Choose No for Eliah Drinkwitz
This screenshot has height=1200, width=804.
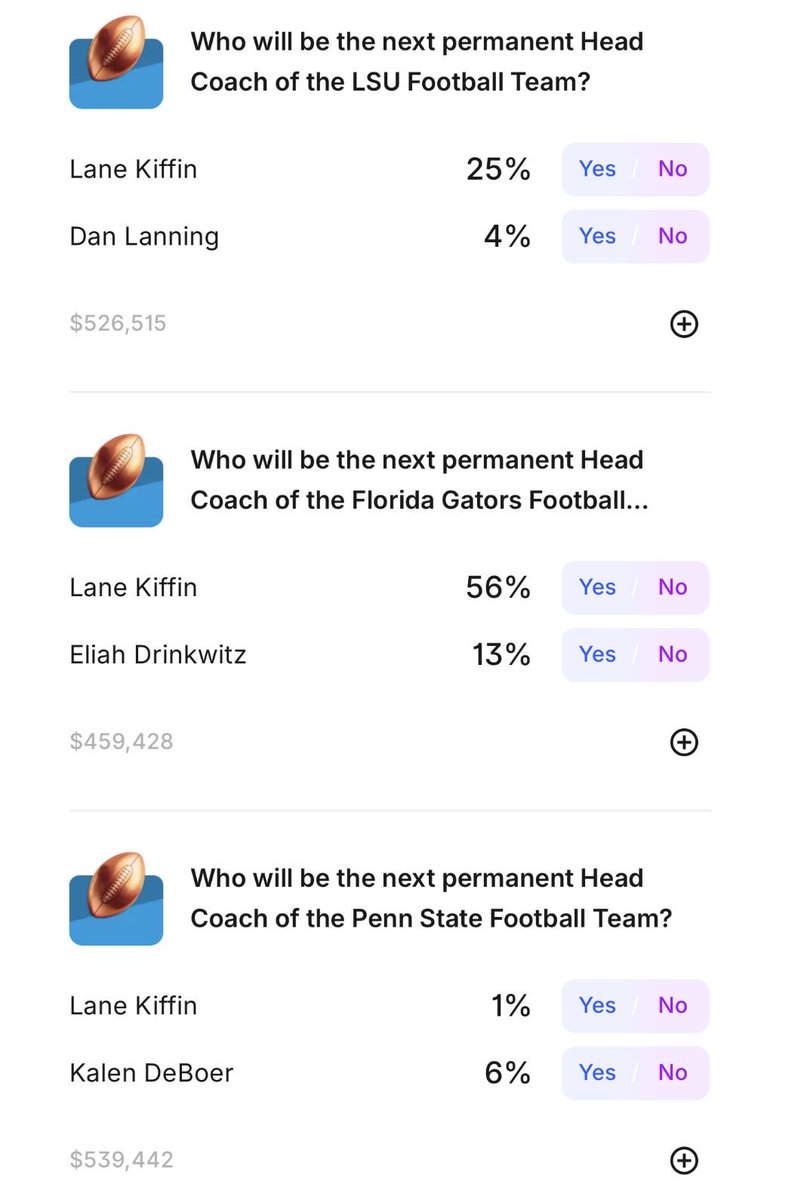coord(673,654)
